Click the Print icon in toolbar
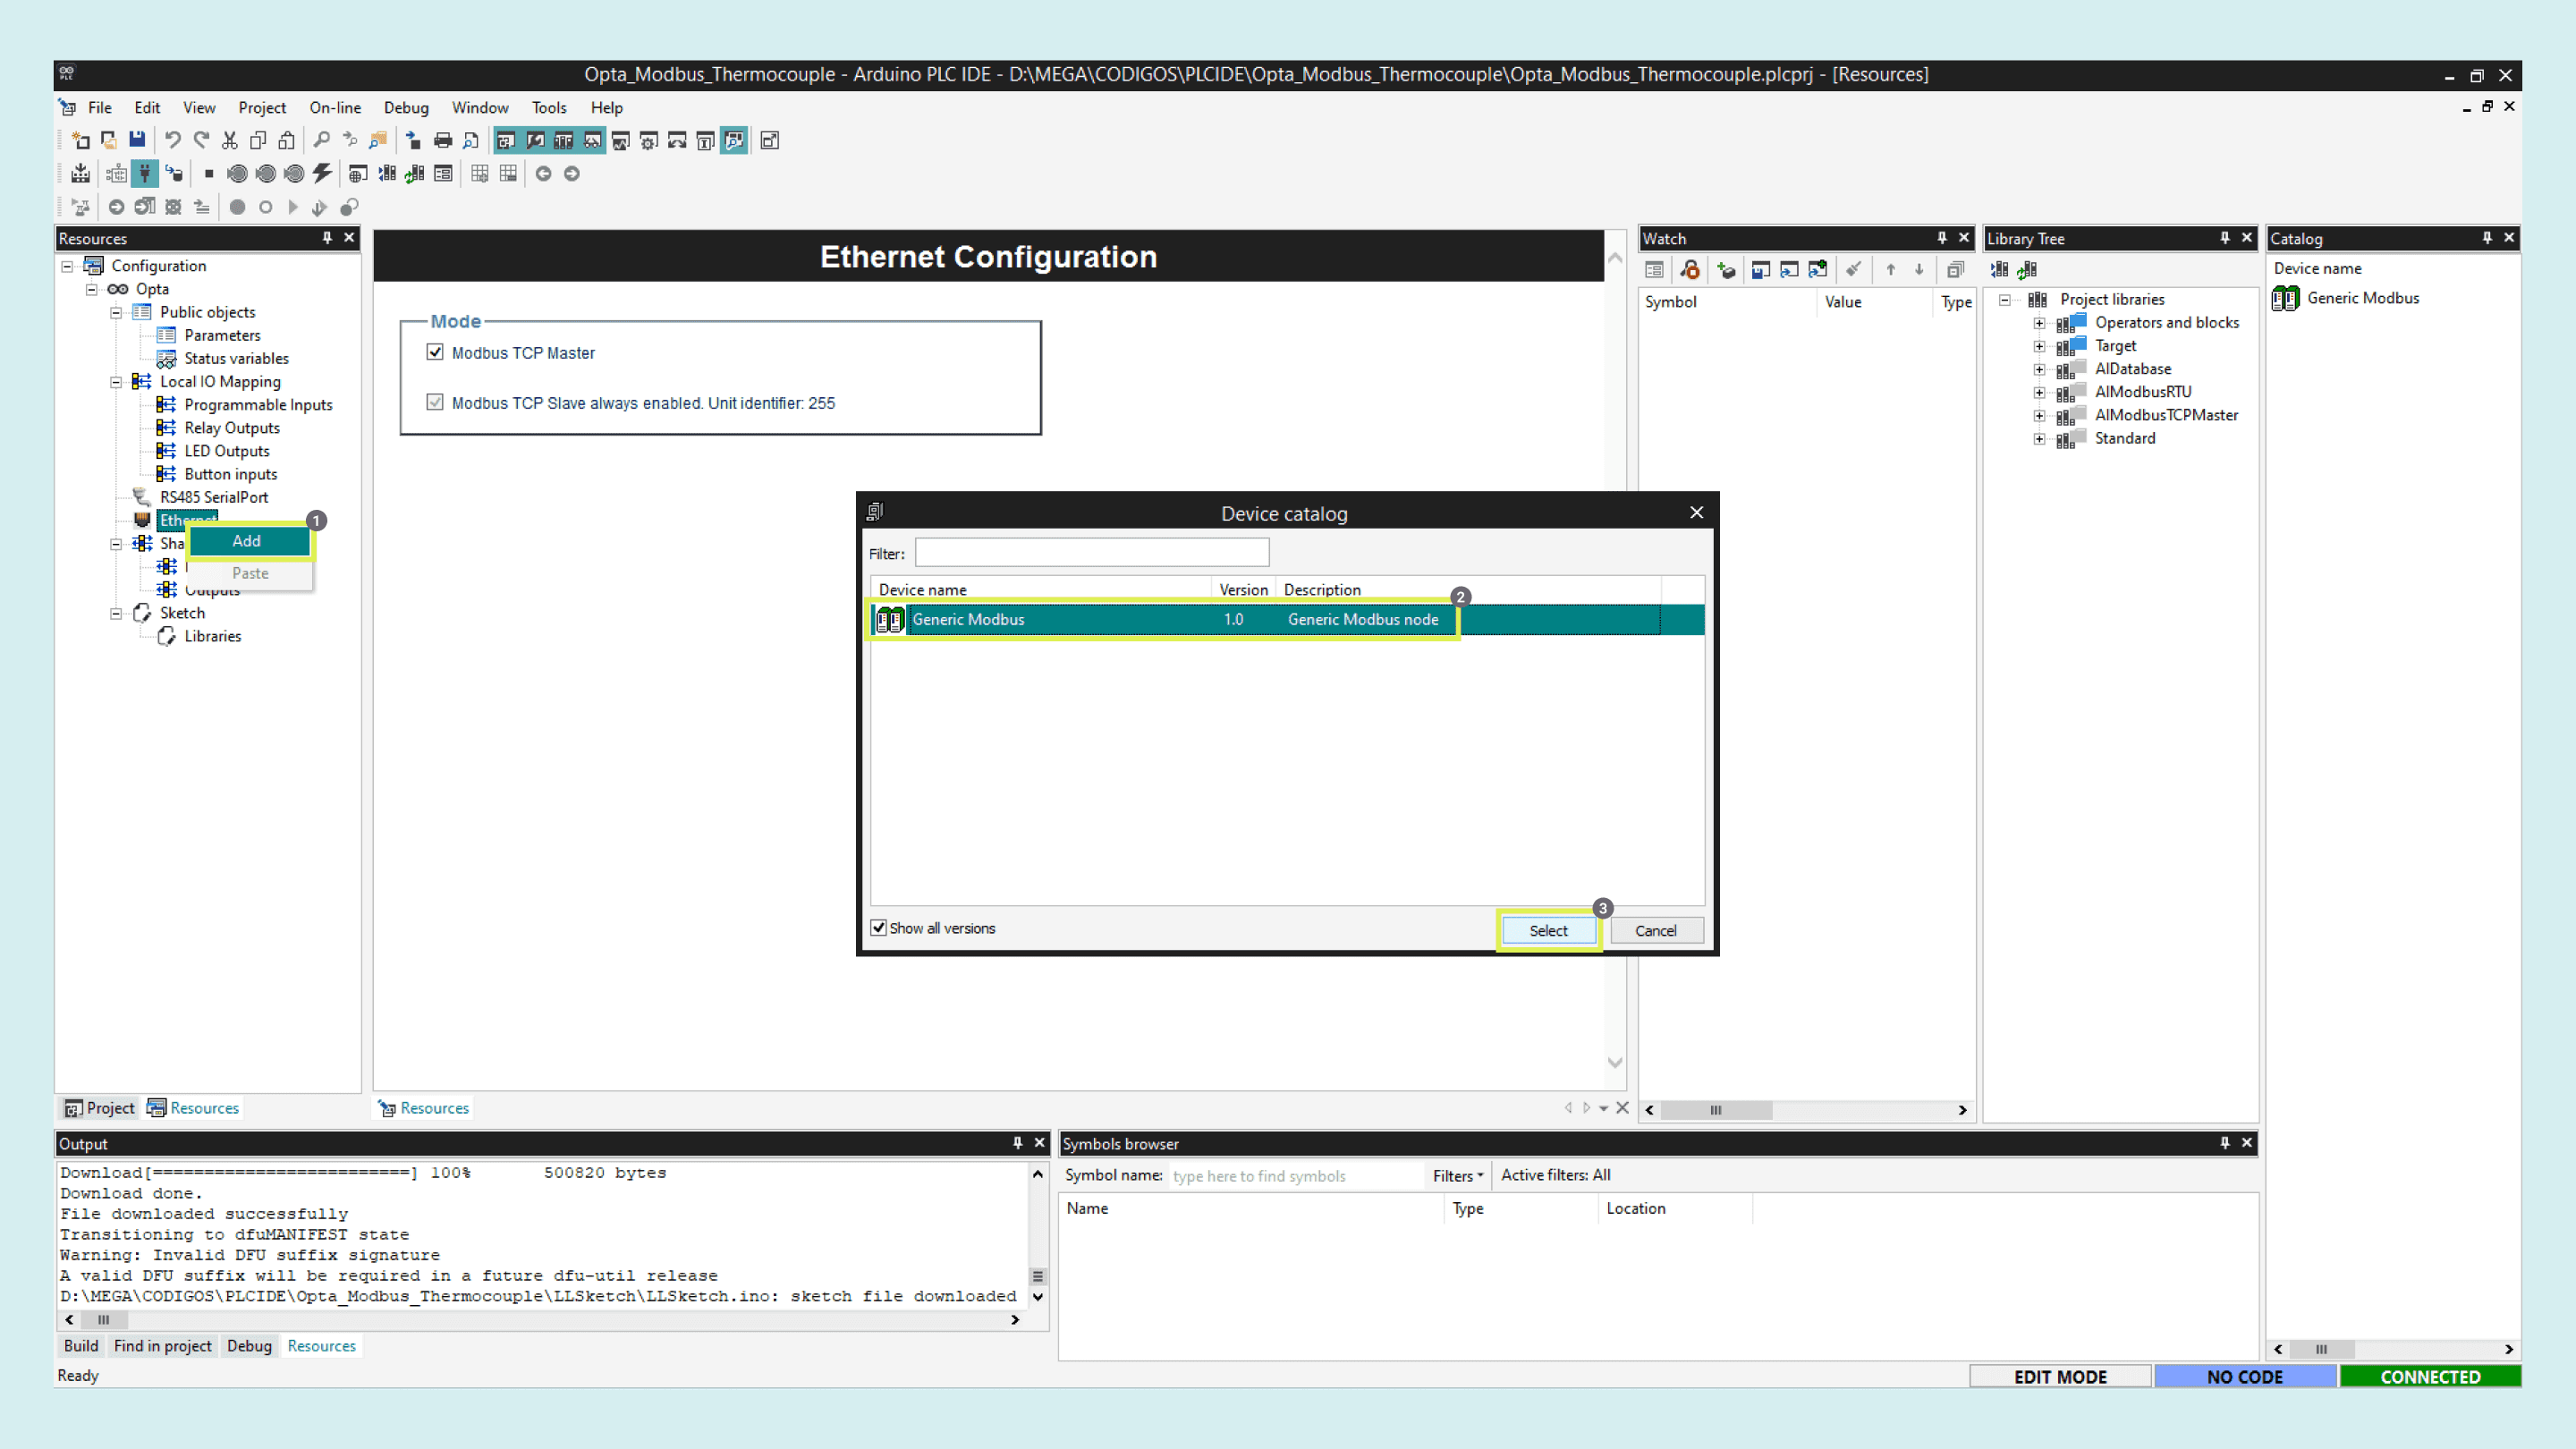The width and height of the screenshot is (2576, 1449). (x=442, y=140)
